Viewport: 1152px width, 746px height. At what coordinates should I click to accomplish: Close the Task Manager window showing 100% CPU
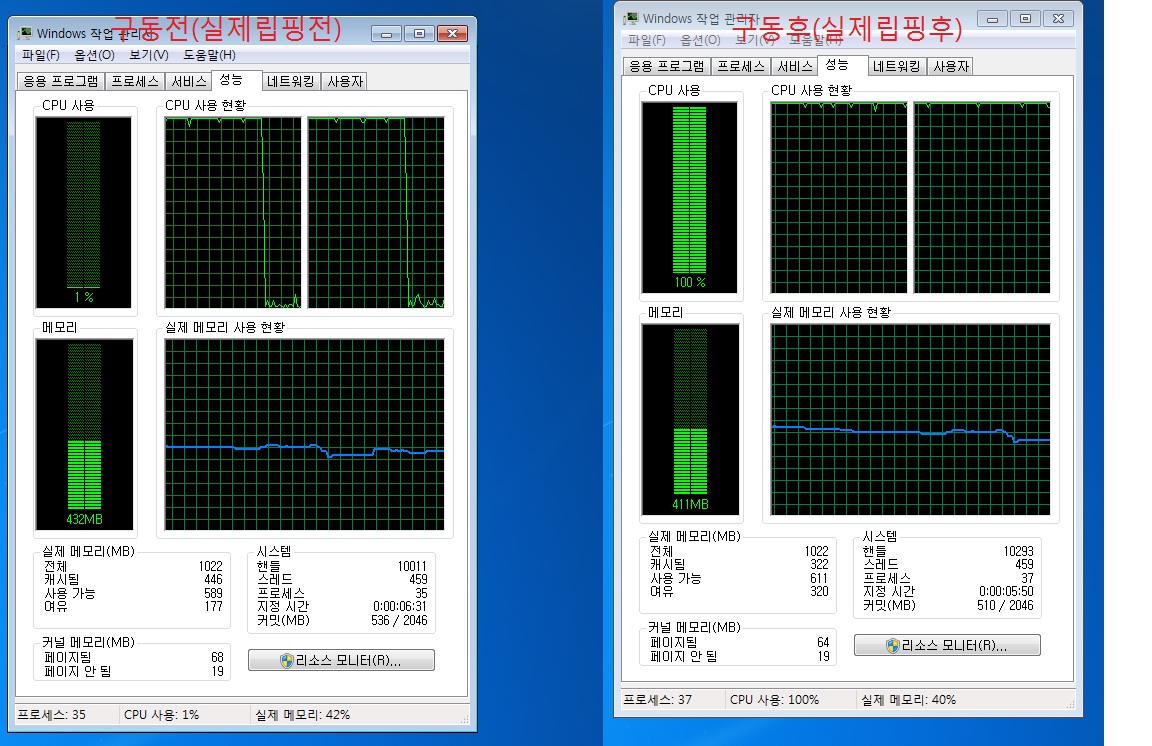(1059, 18)
